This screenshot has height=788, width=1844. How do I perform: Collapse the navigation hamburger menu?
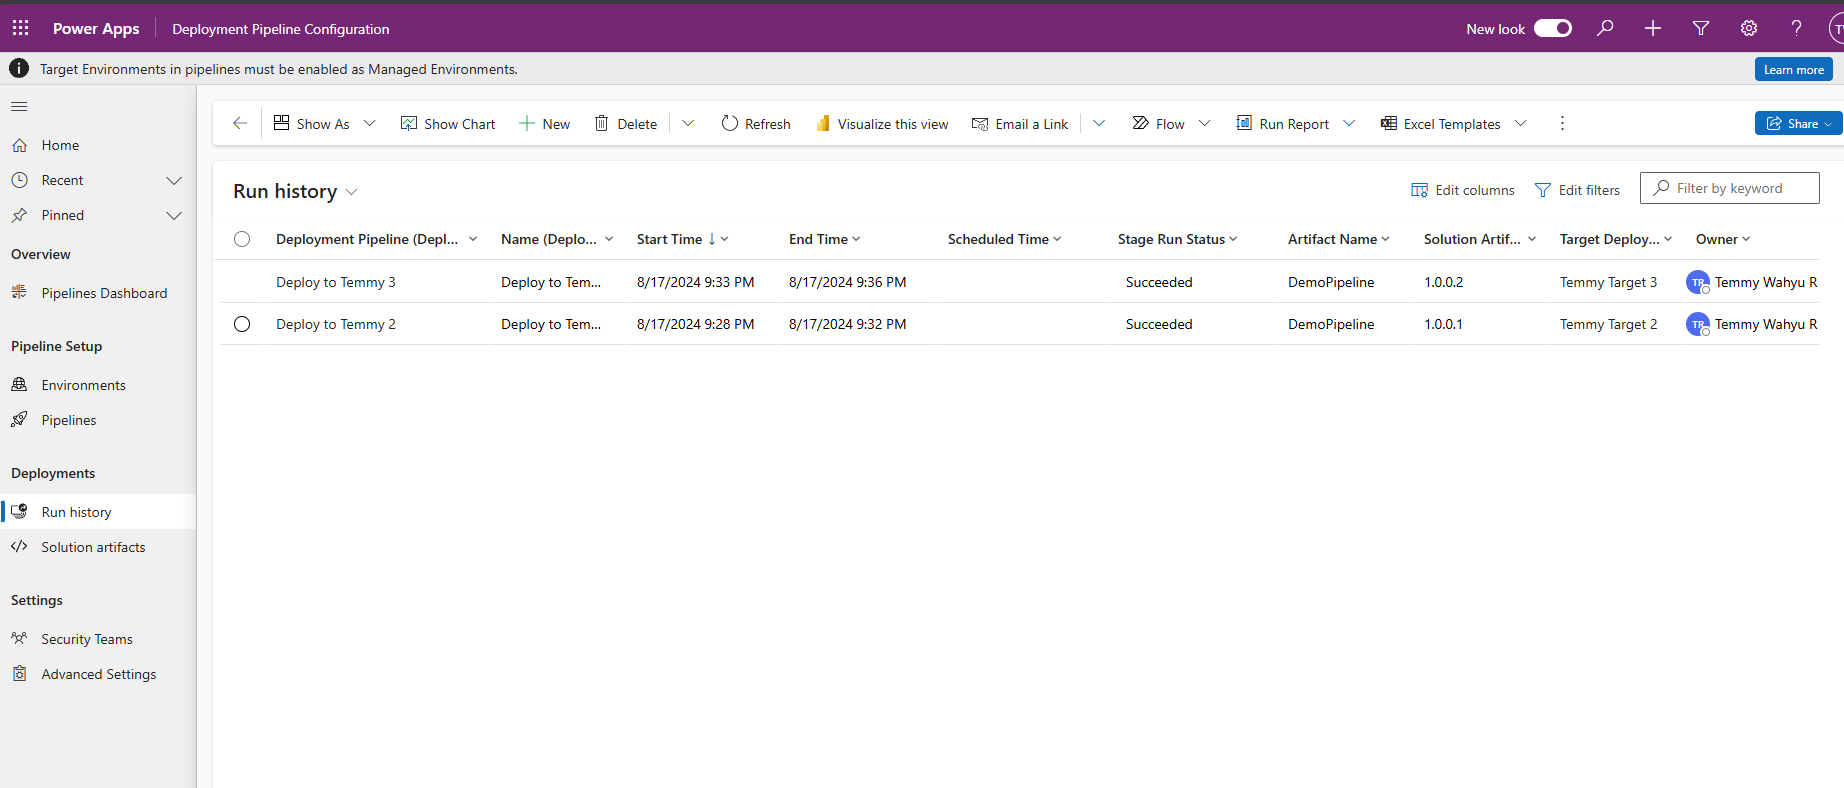point(19,106)
